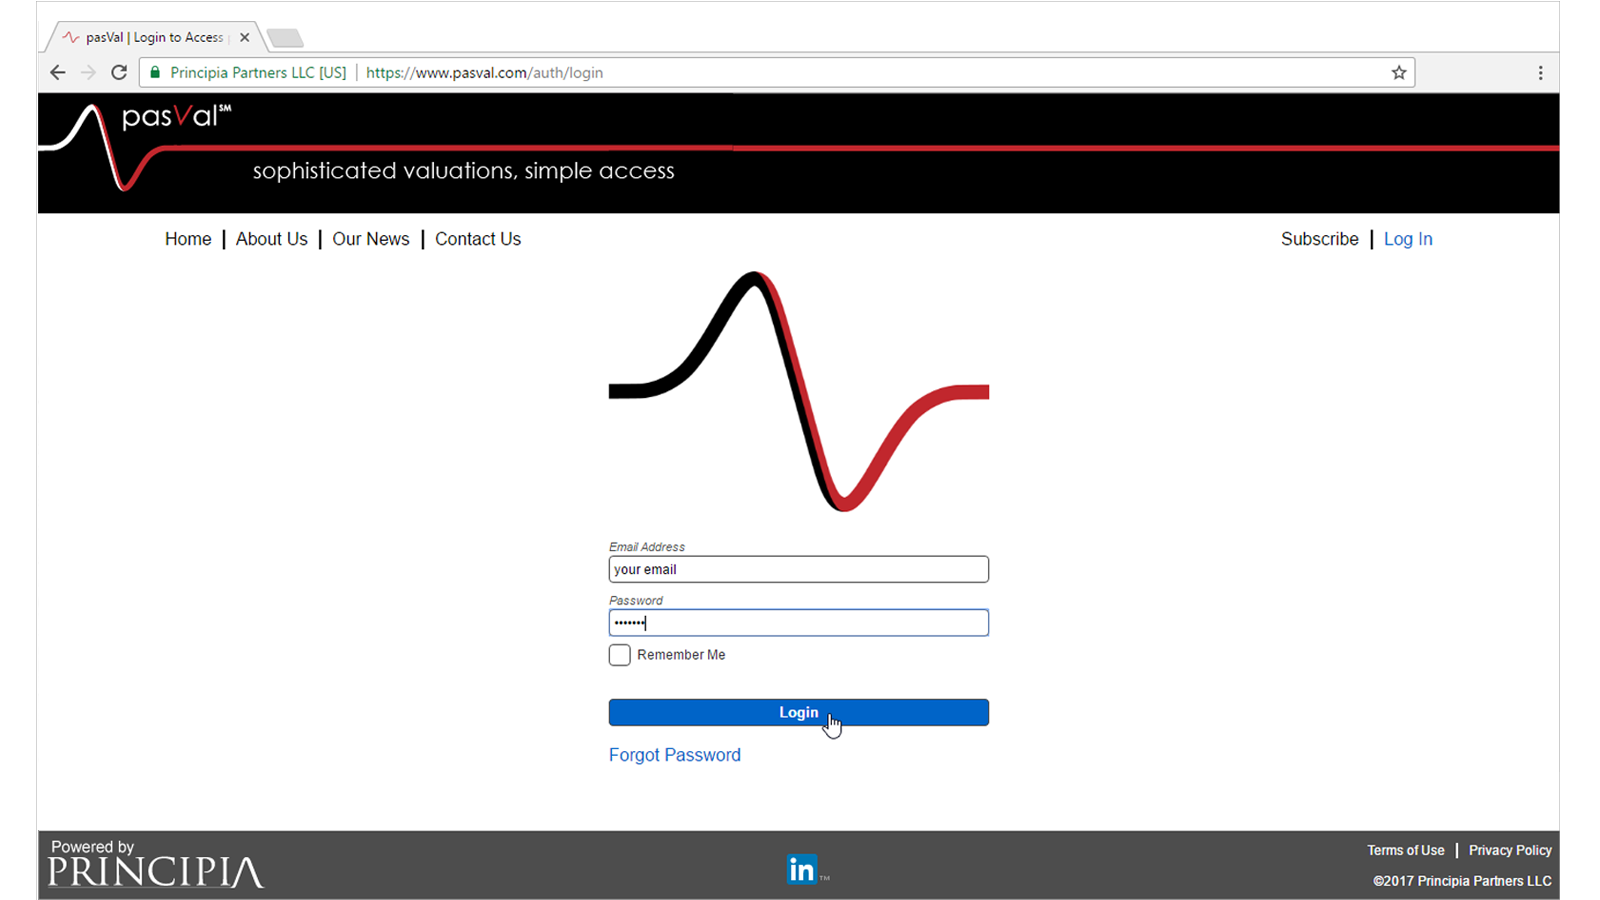Select the pasVal Login to Access tab

[x=153, y=37]
